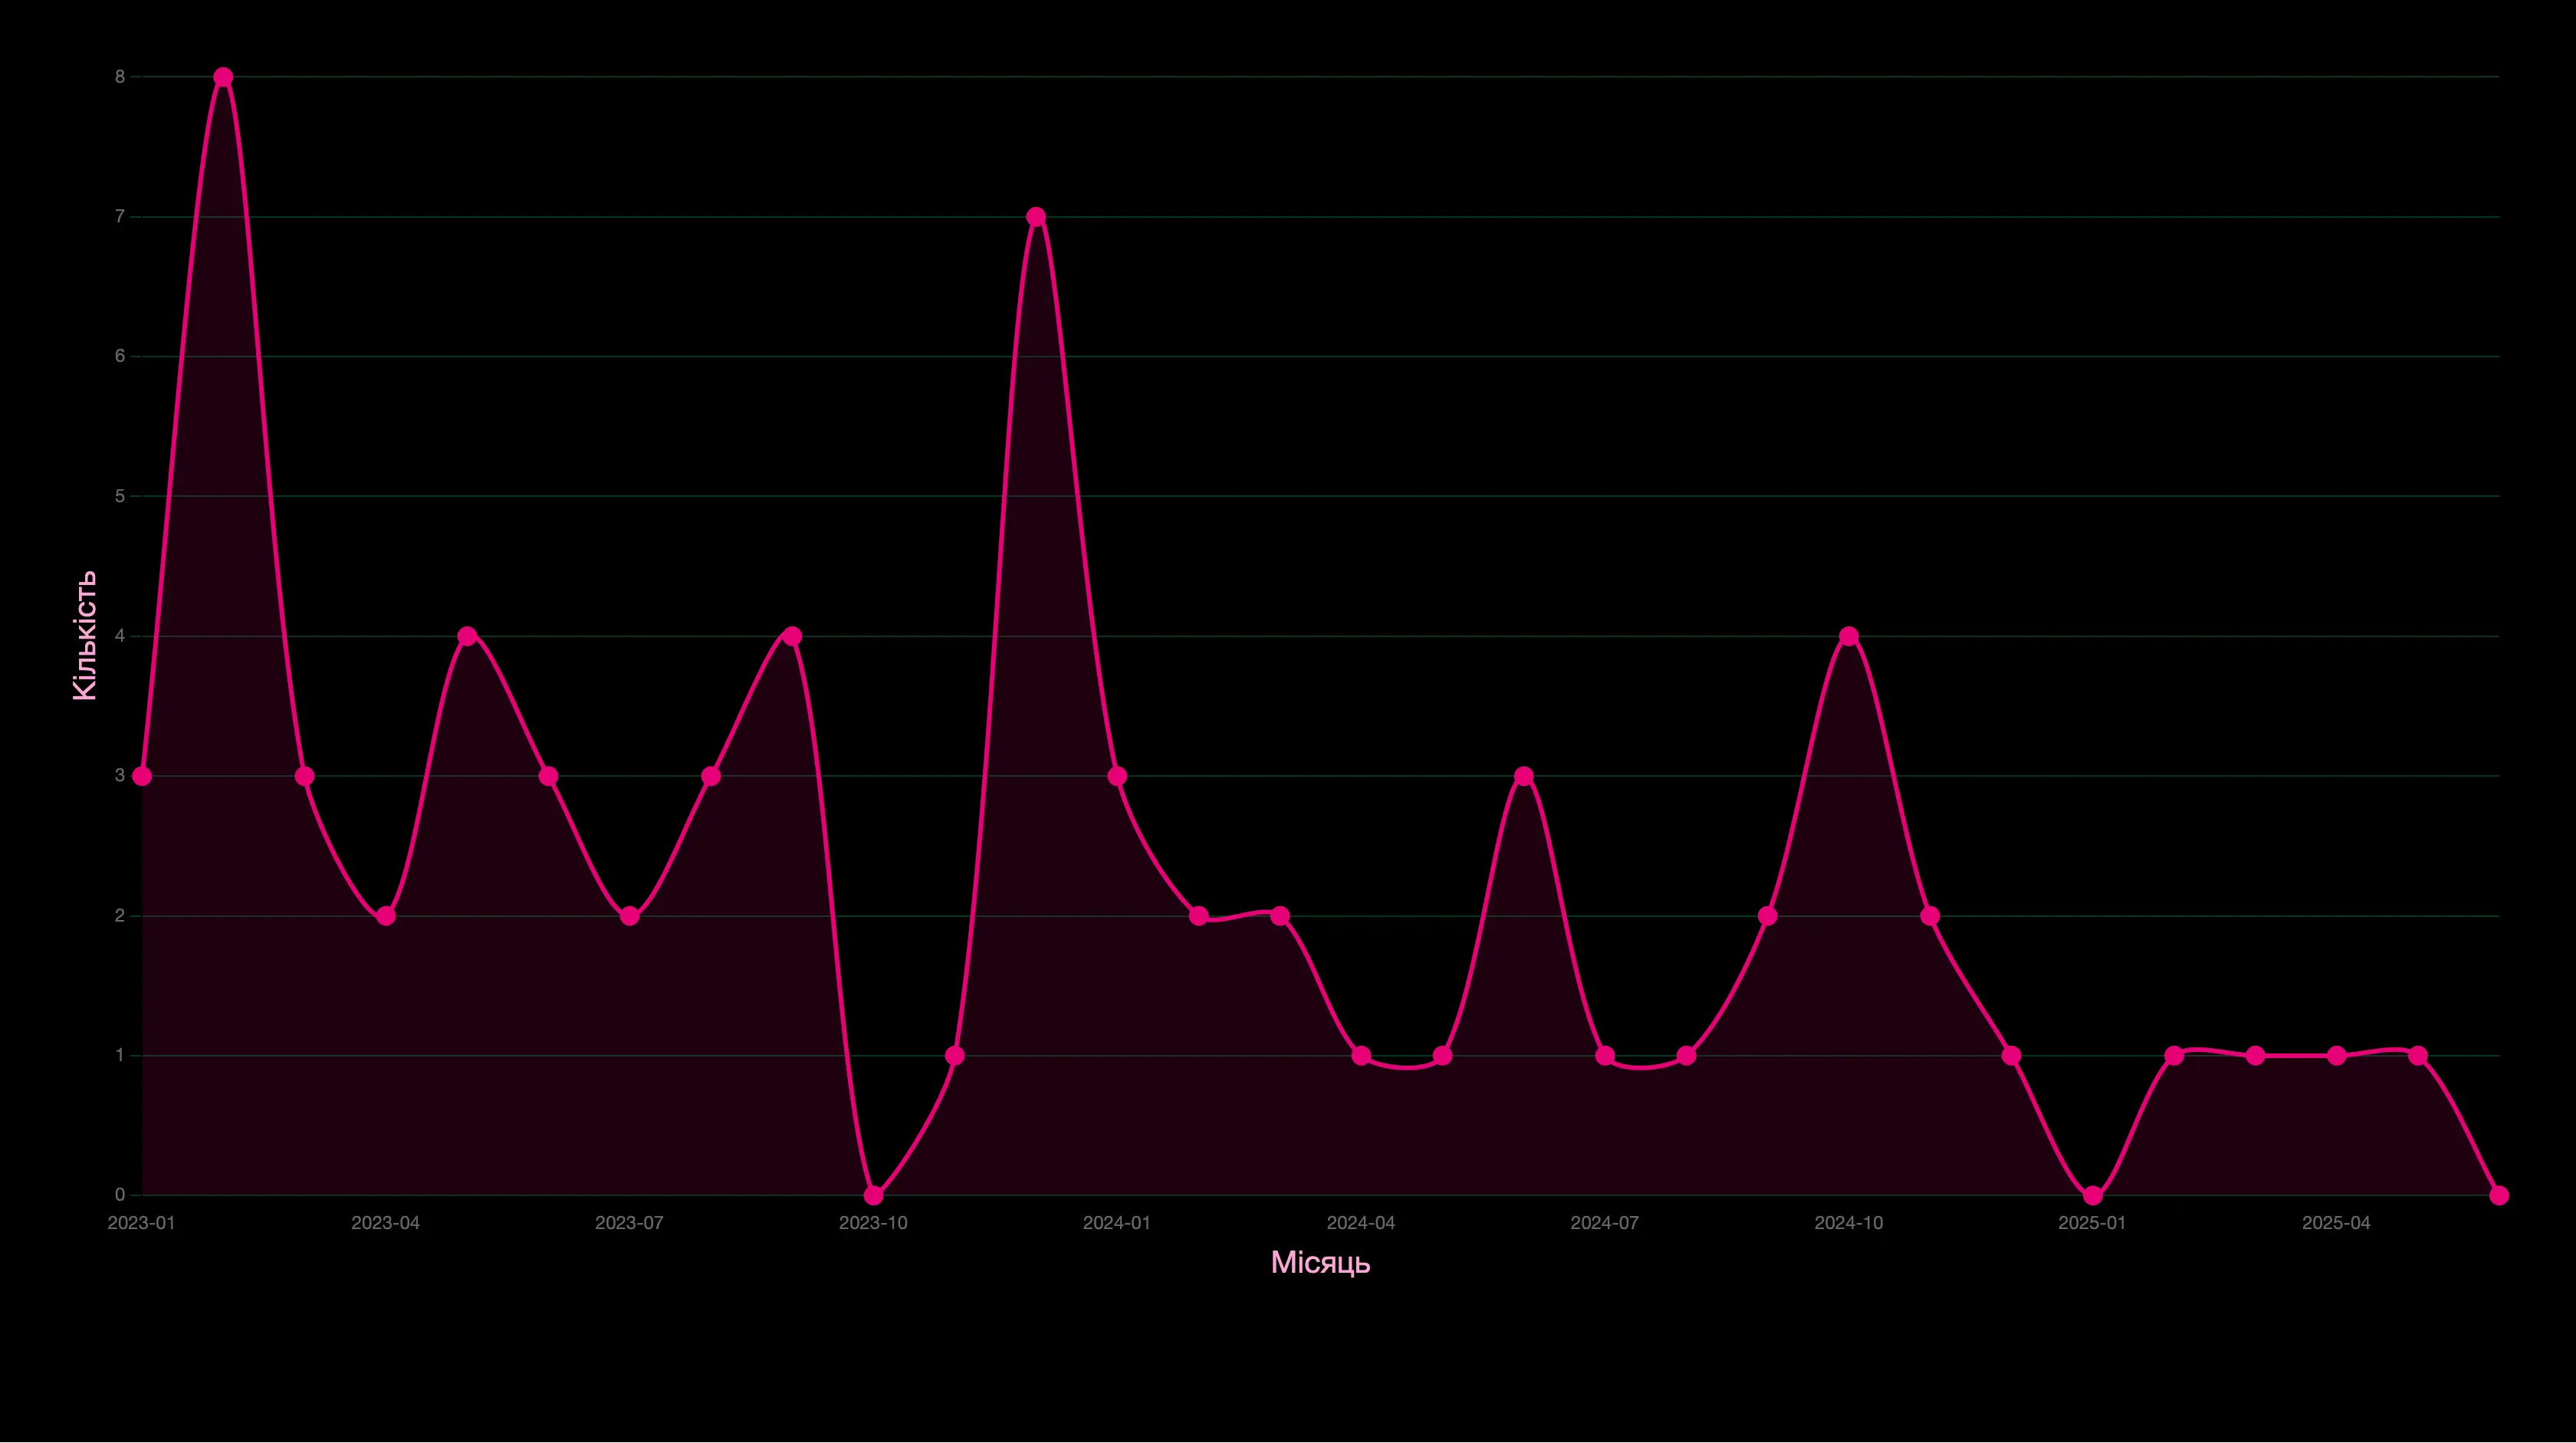This screenshot has height=1443, width=2576.
Task: Click the x-axis label 2023-07
Action: coord(629,1223)
